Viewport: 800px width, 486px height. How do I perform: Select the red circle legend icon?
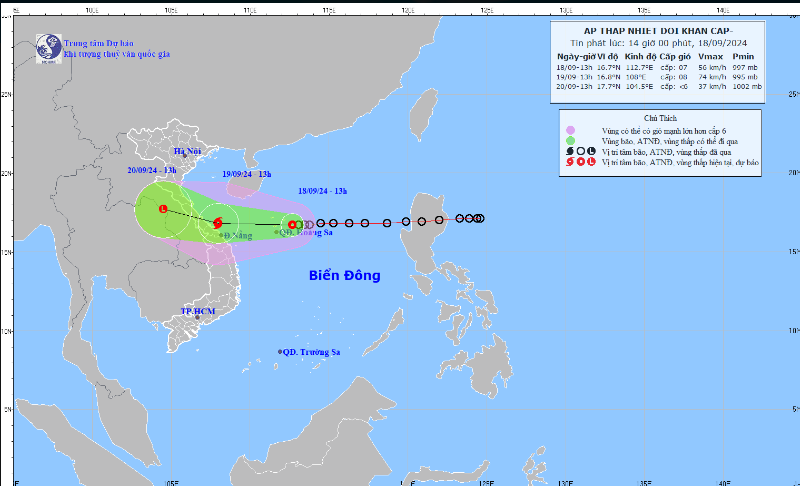point(581,162)
